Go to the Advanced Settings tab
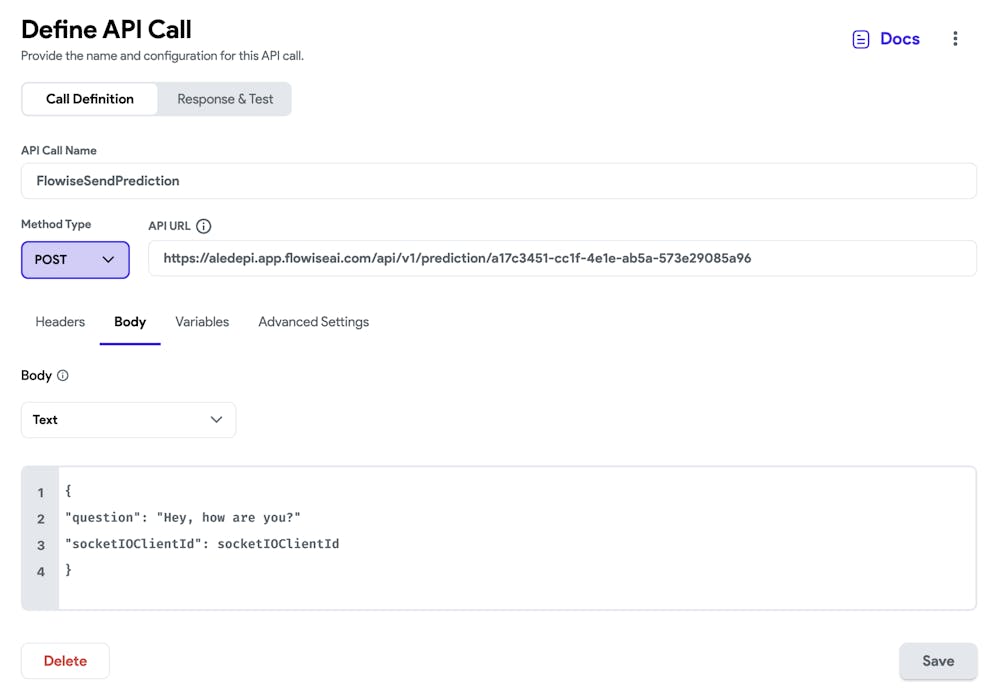Image resolution: width=1000 pixels, height=695 pixels. click(x=313, y=322)
